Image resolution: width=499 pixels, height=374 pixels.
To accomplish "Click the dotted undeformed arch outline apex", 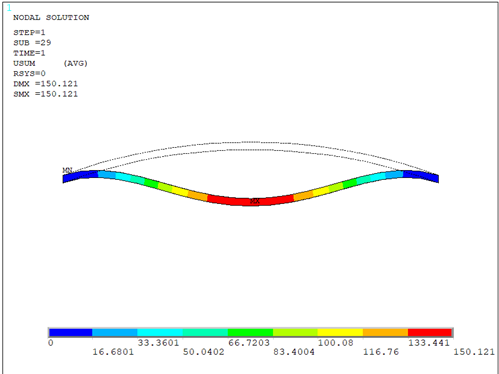I will pyautogui.click(x=250, y=142).
